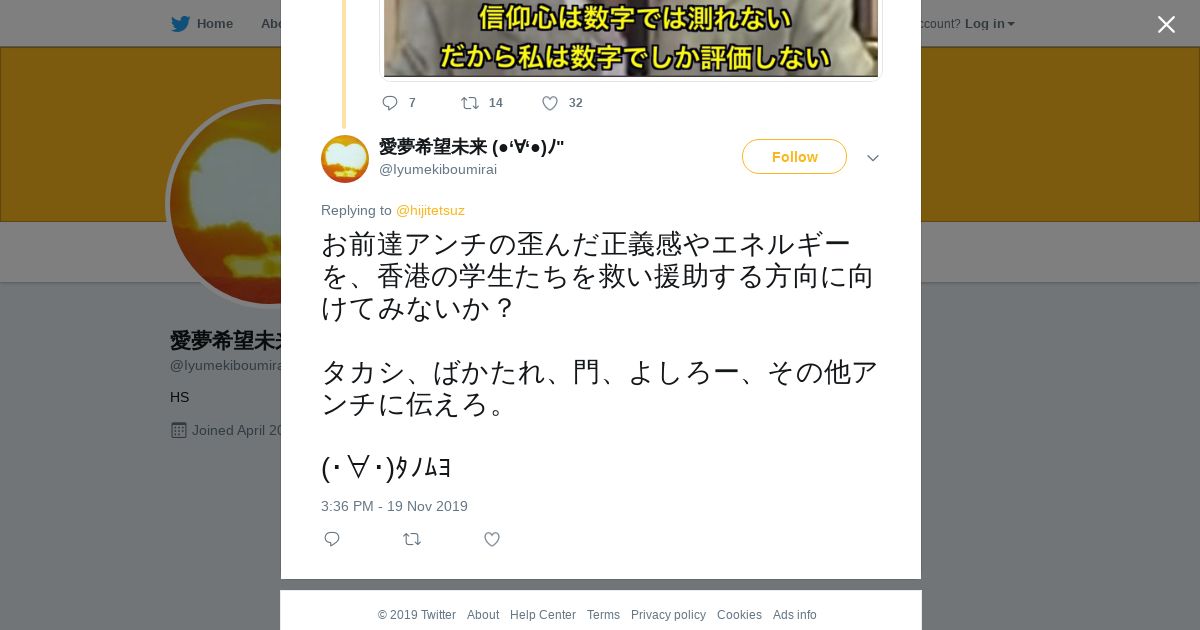1200x630 pixels.
Task: Click the Twitter bird Home icon
Action: click(180, 24)
